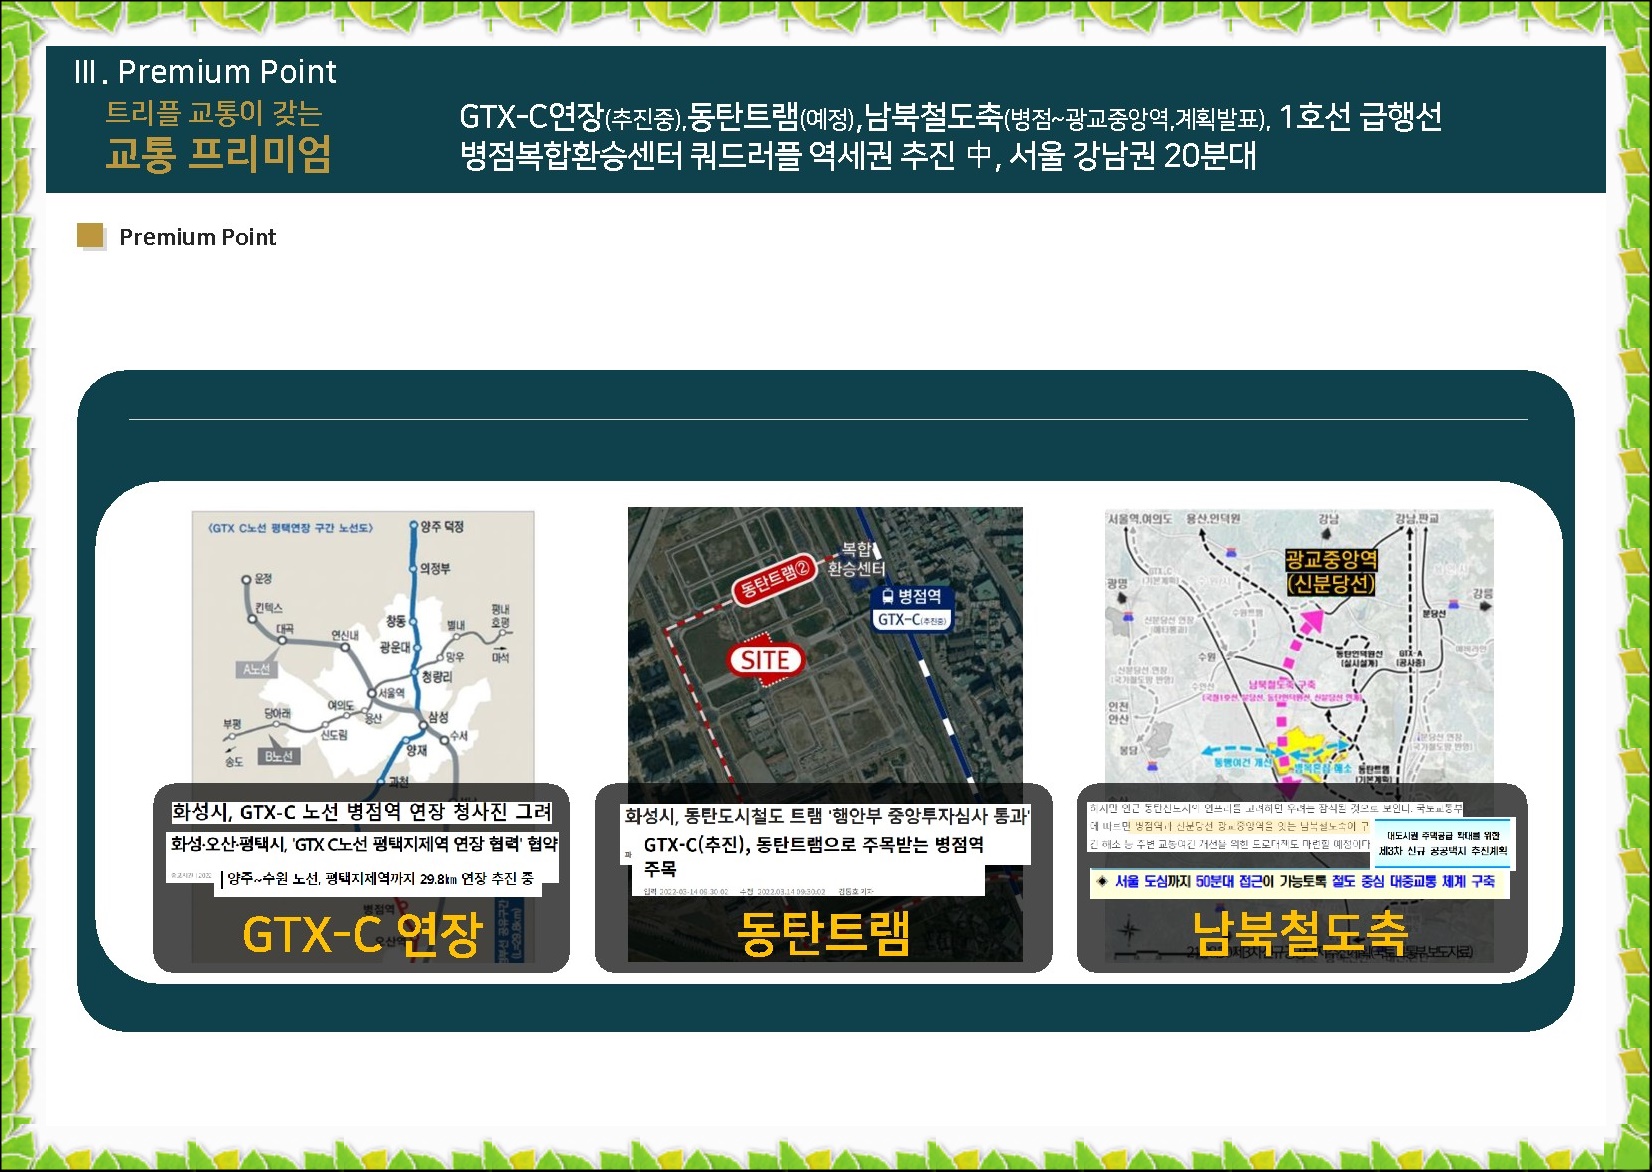Click the '광명' label on 남북철도축 map
This screenshot has width=1652, height=1172.
[1117, 582]
